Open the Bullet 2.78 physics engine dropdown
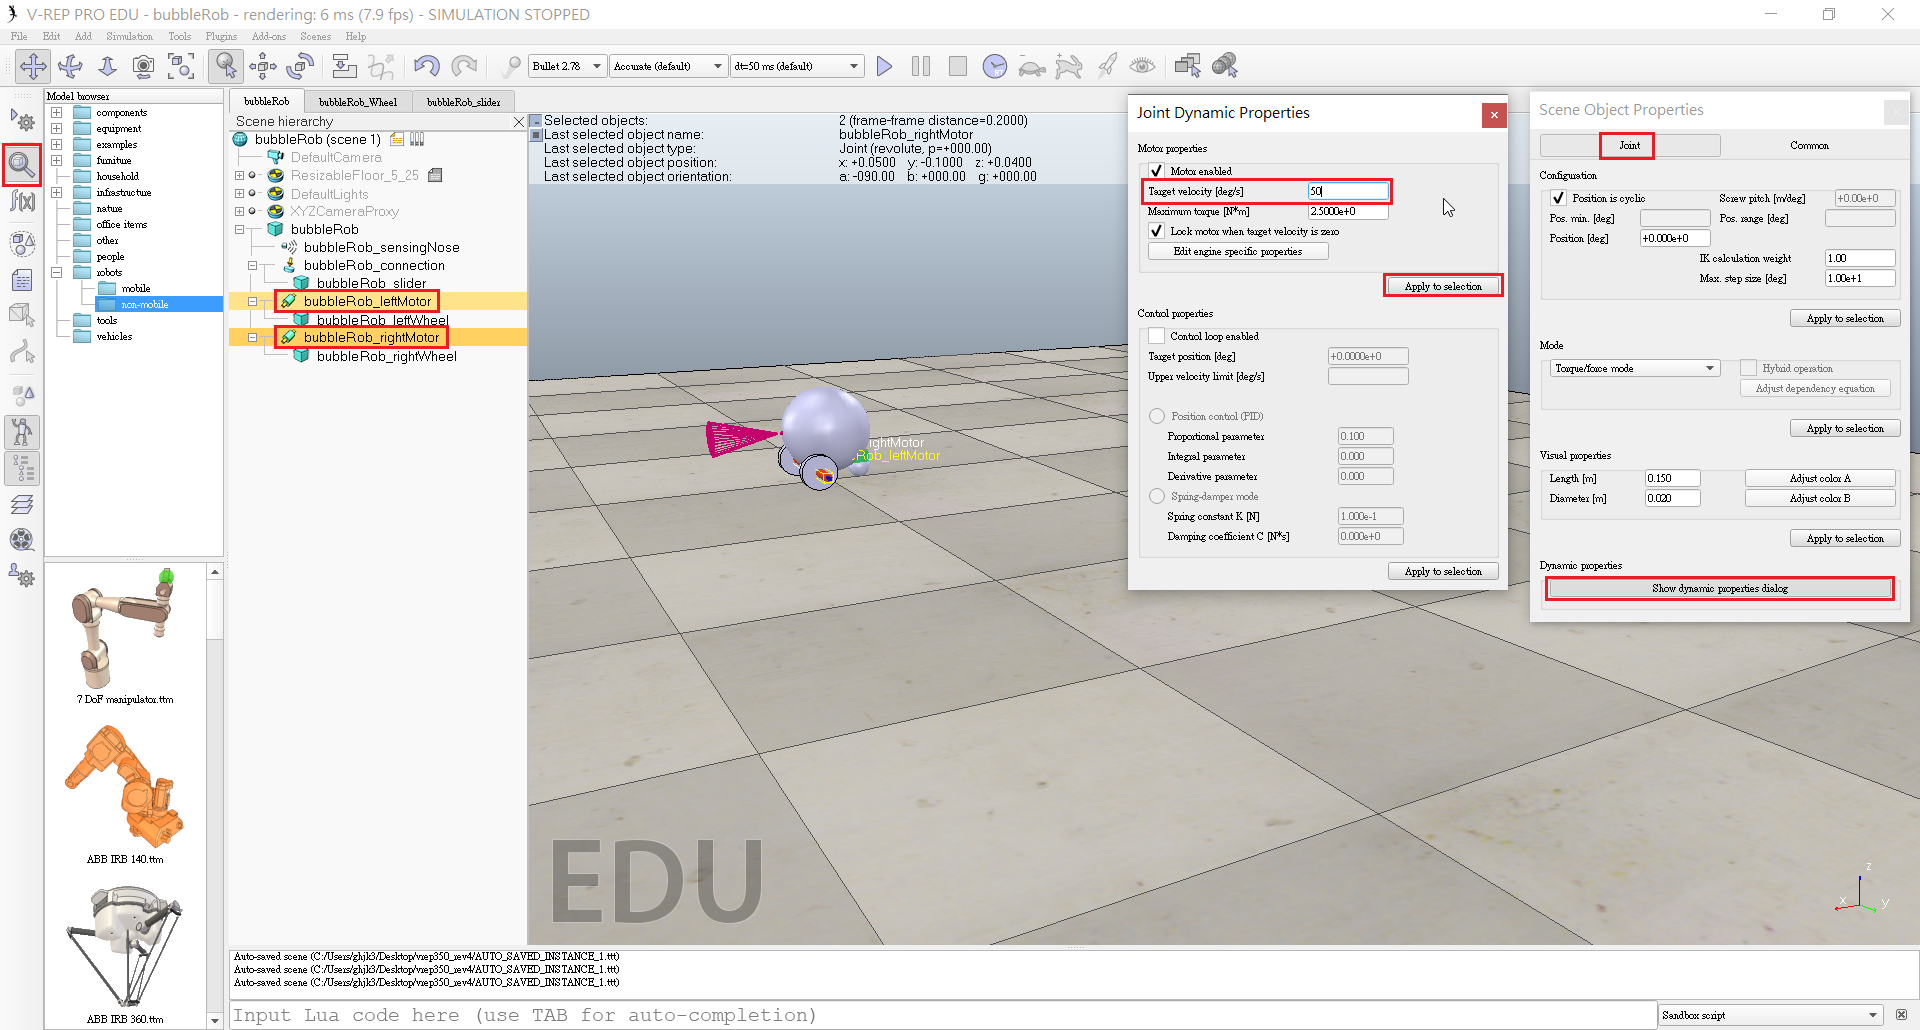 click(x=567, y=66)
